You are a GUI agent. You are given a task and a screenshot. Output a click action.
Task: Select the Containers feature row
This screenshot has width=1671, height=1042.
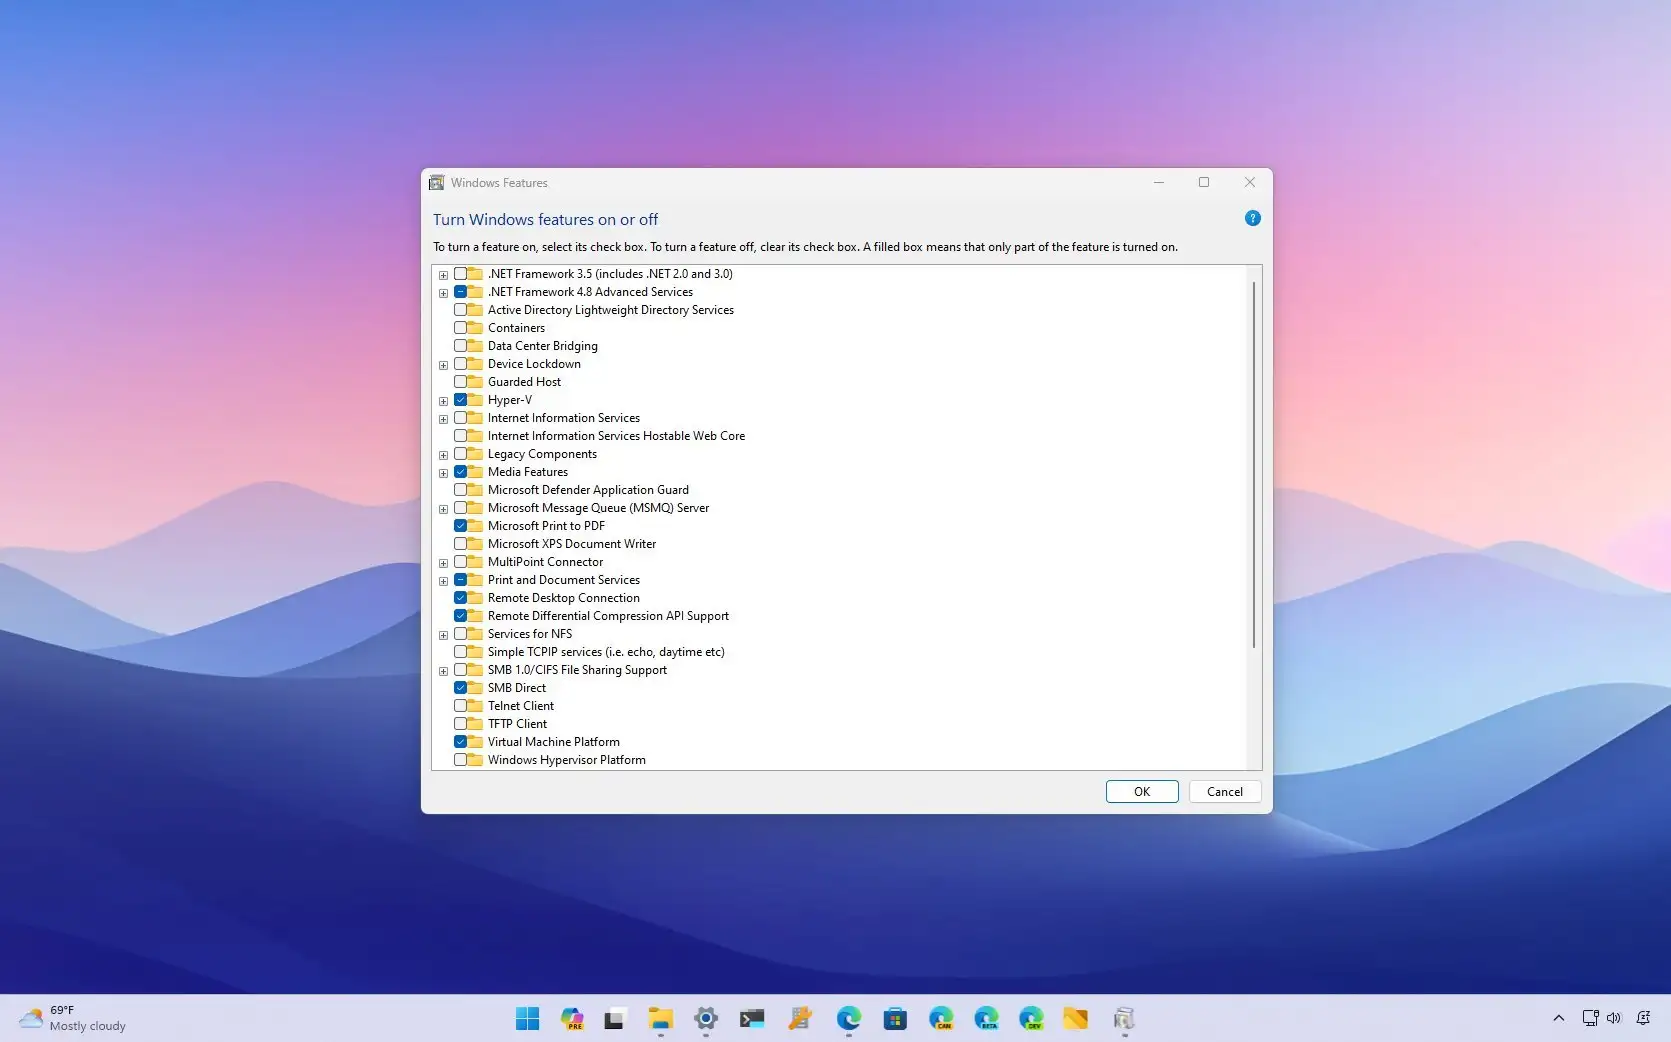click(516, 327)
